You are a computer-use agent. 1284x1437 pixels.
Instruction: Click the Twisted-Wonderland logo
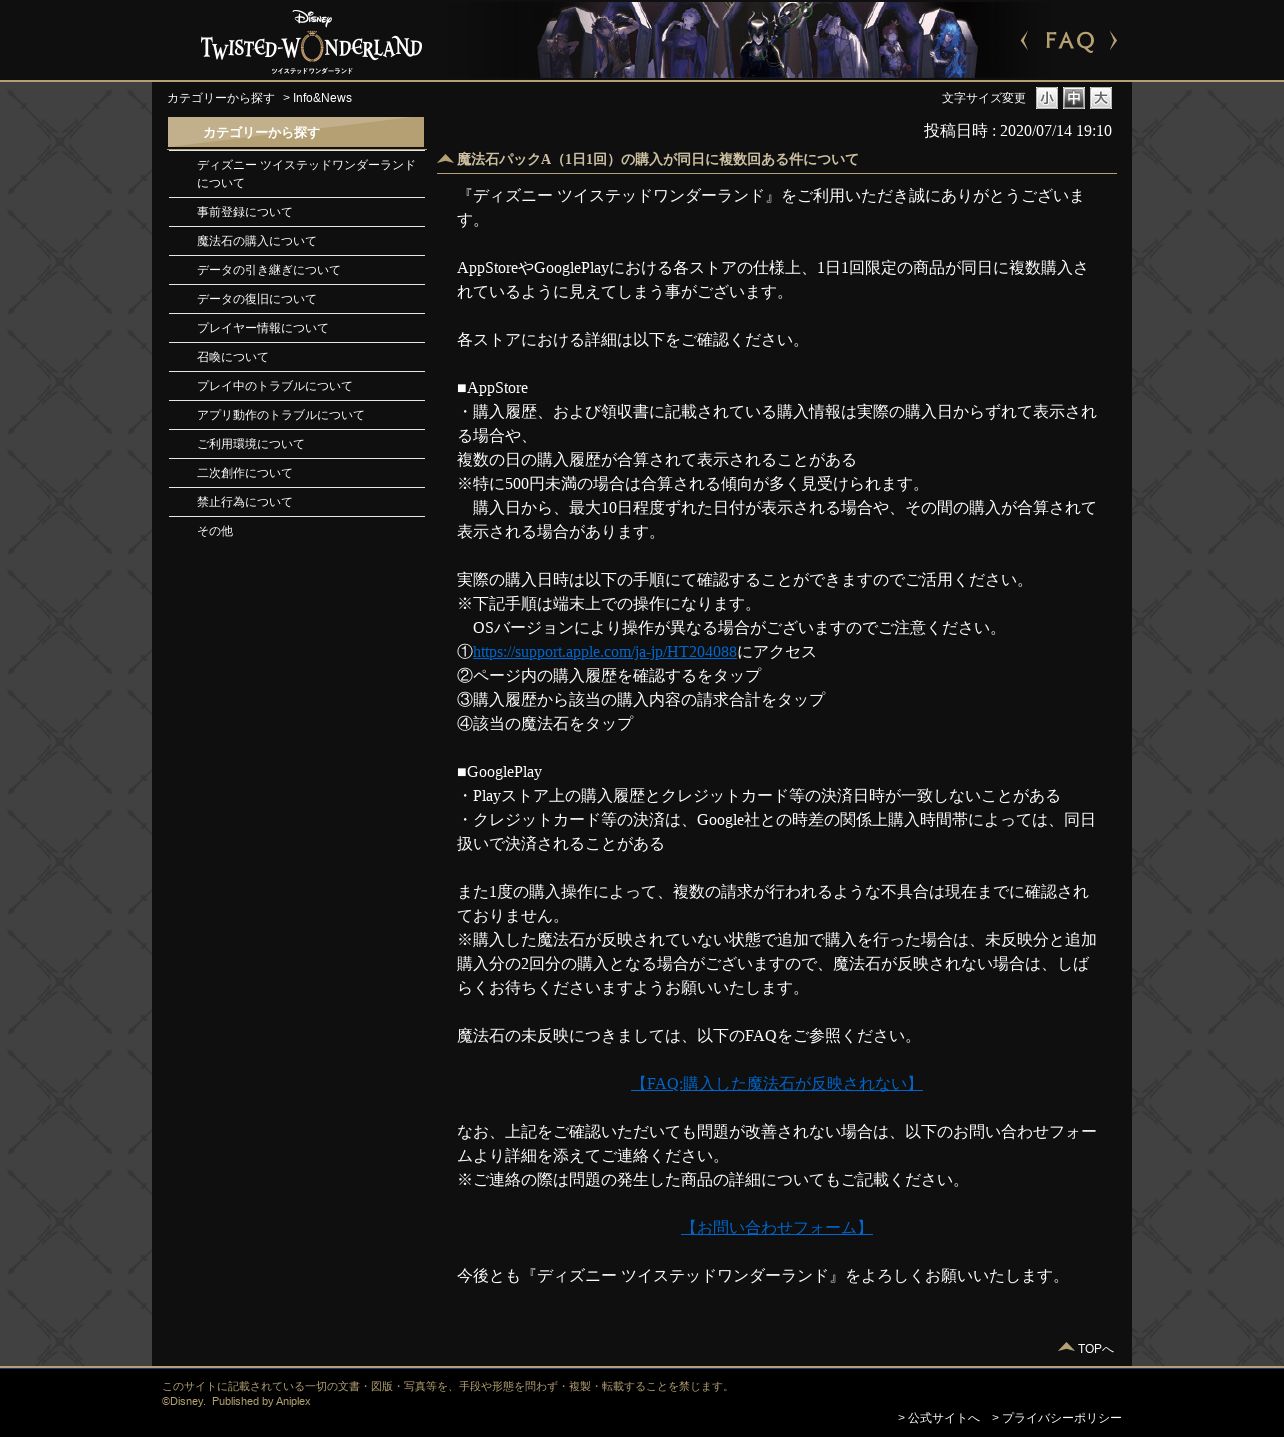pyautogui.click(x=311, y=42)
